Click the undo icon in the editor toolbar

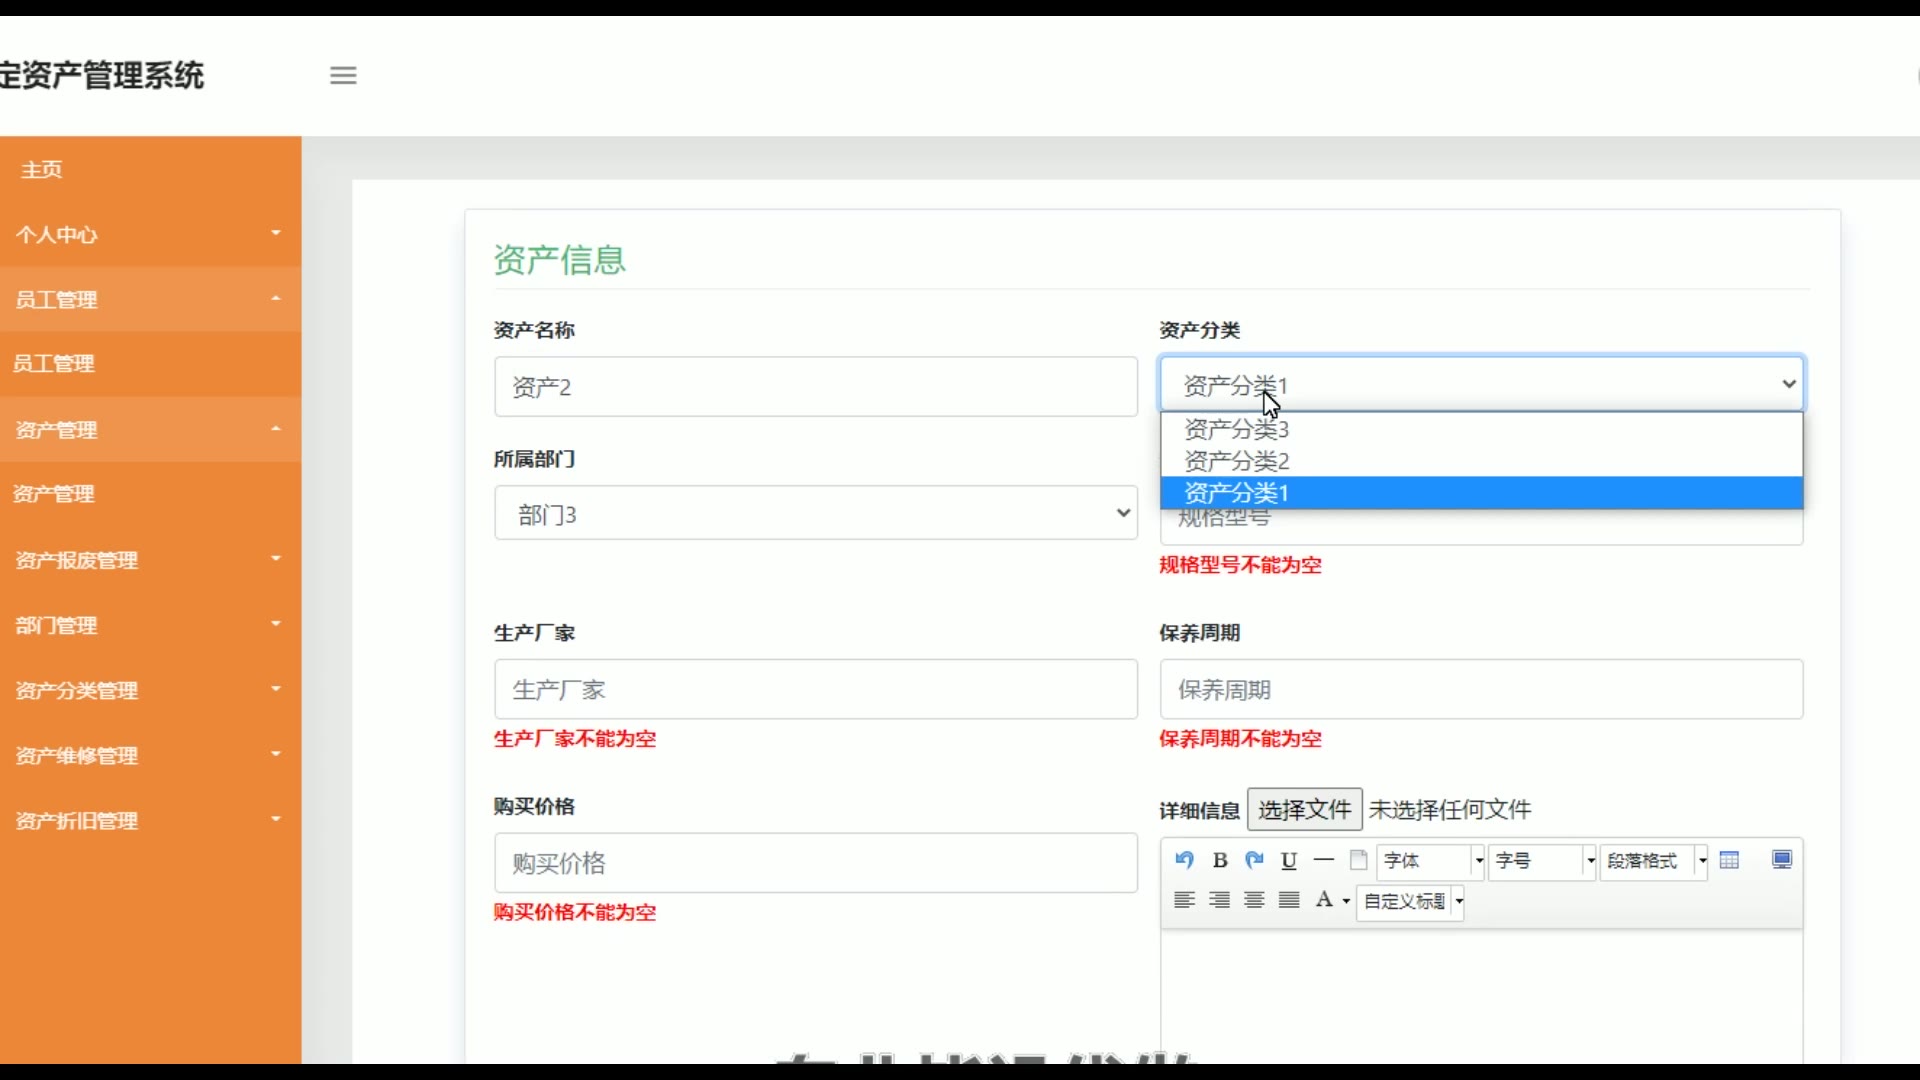point(1185,860)
